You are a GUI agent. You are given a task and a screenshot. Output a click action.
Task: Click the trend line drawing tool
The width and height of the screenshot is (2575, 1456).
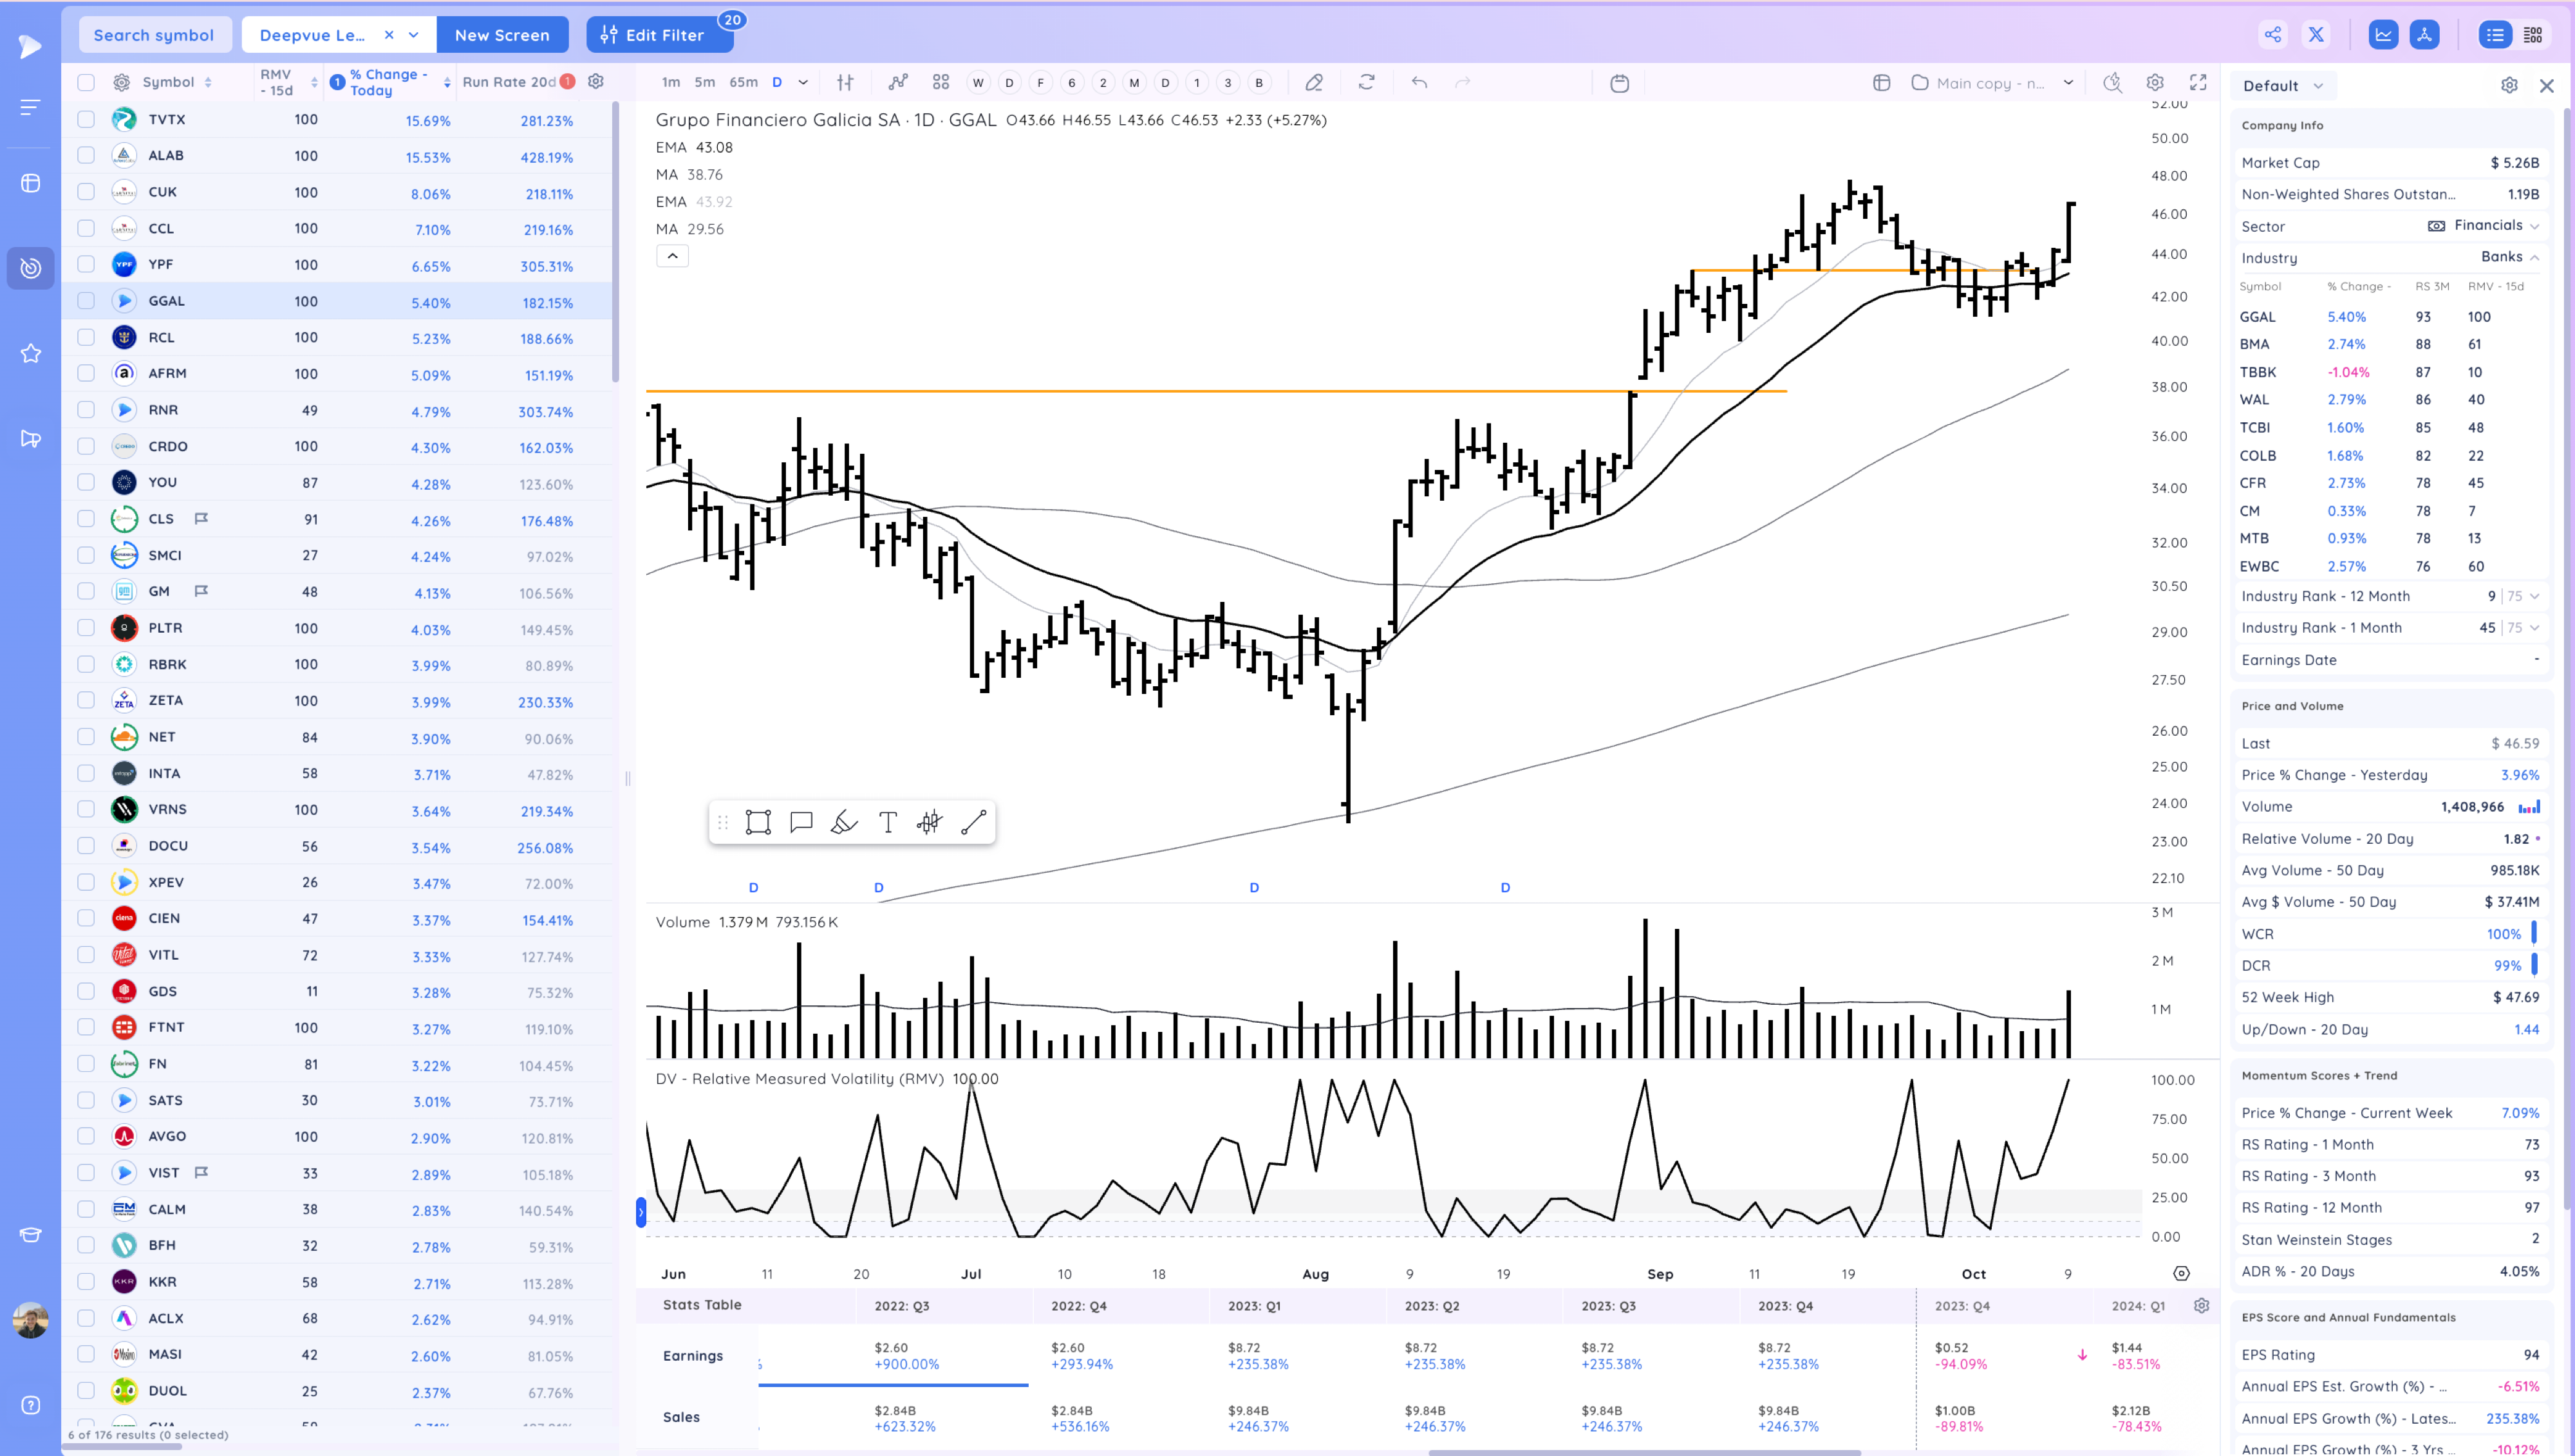tap(973, 822)
